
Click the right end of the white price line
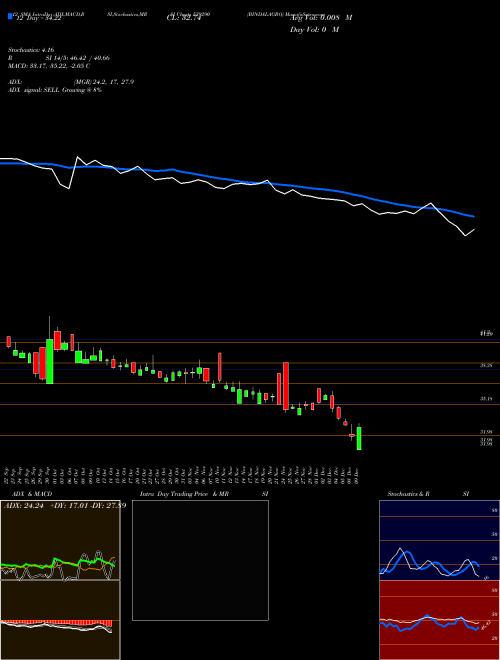(x=473, y=230)
